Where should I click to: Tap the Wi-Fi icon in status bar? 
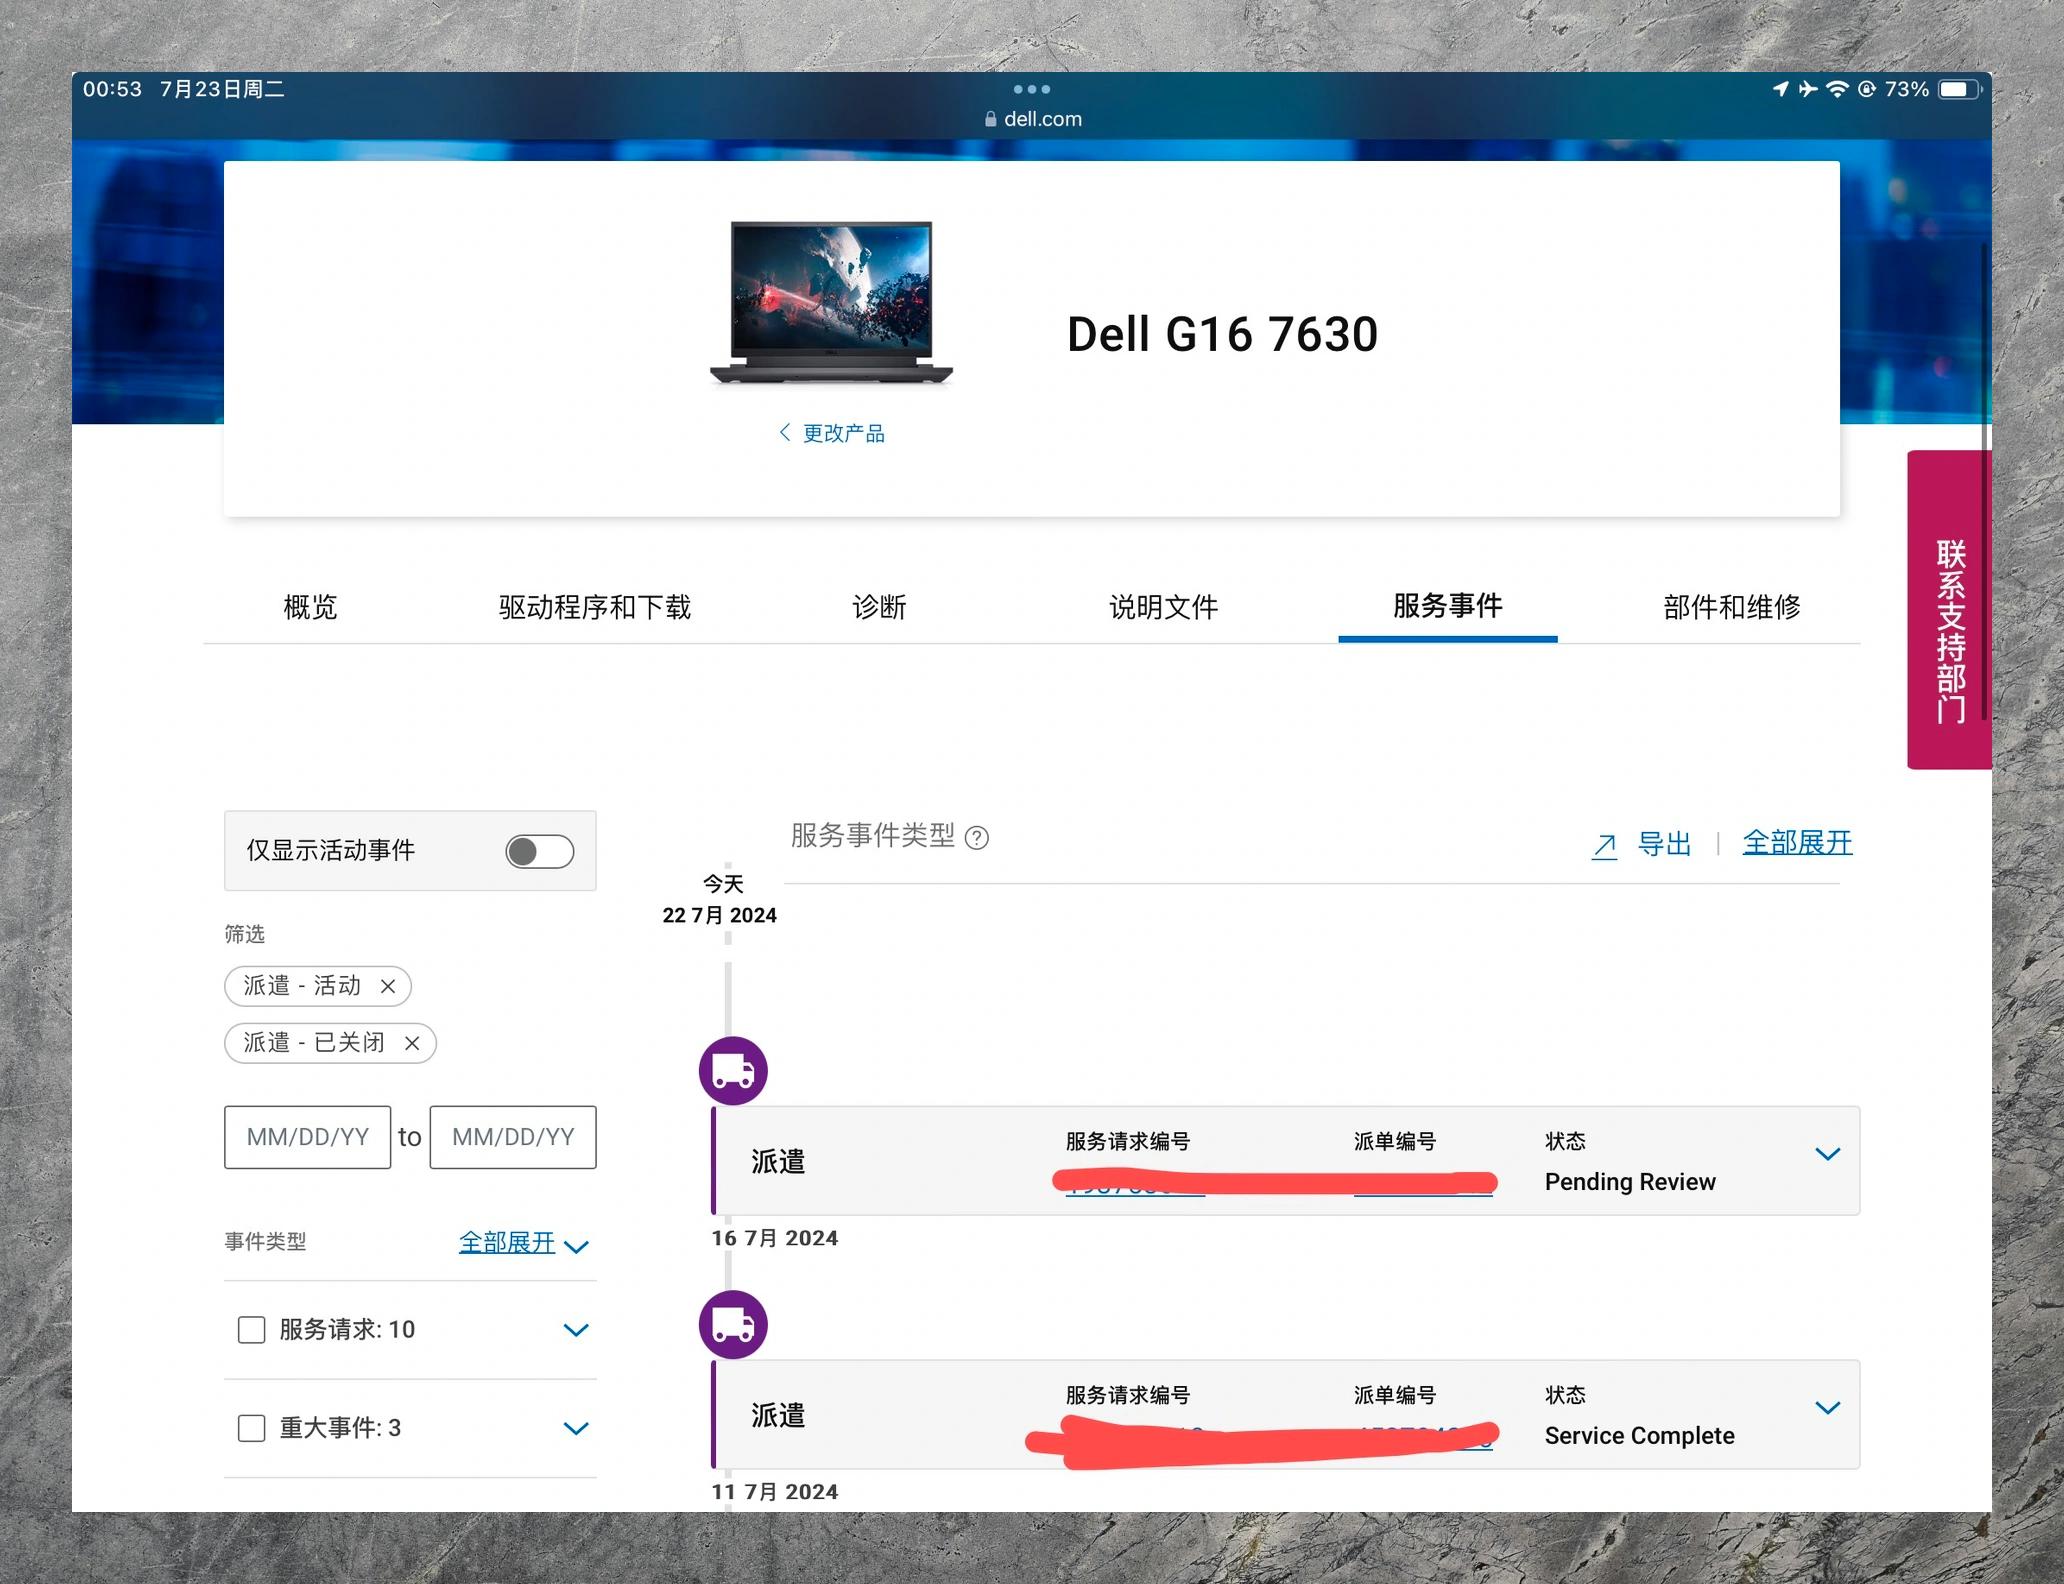(x=1837, y=89)
